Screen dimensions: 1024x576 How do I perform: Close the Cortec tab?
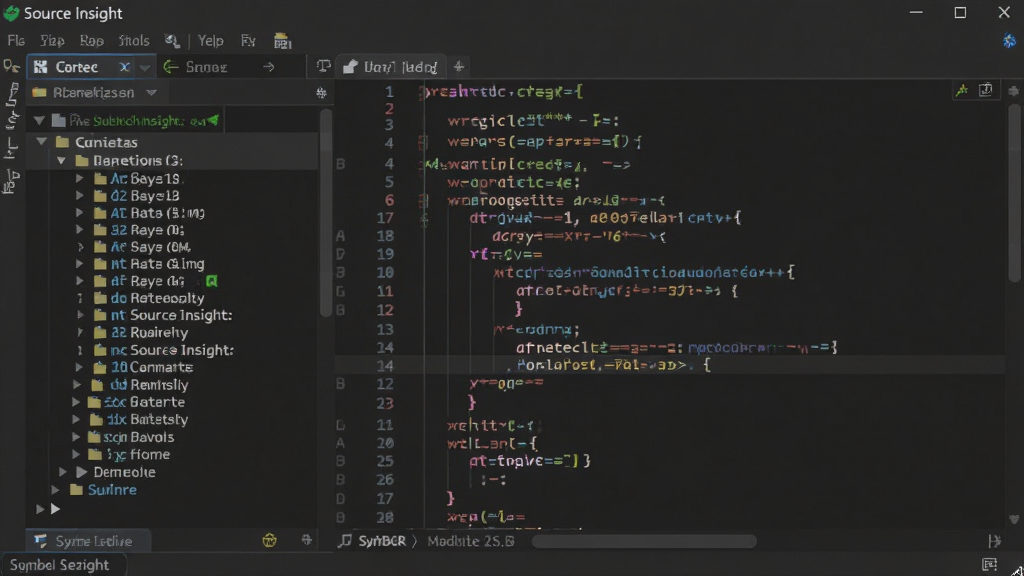point(124,67)
